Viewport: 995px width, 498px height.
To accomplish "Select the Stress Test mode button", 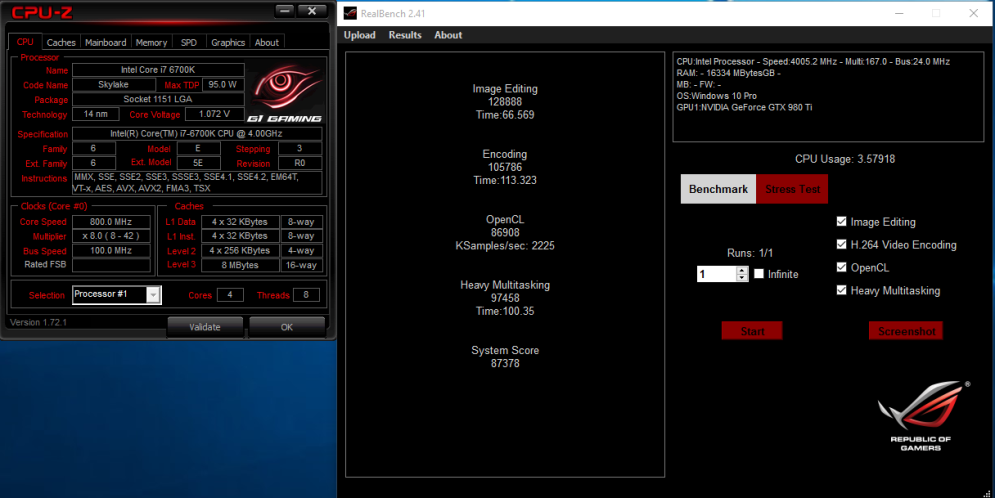I will click(792, 189).
